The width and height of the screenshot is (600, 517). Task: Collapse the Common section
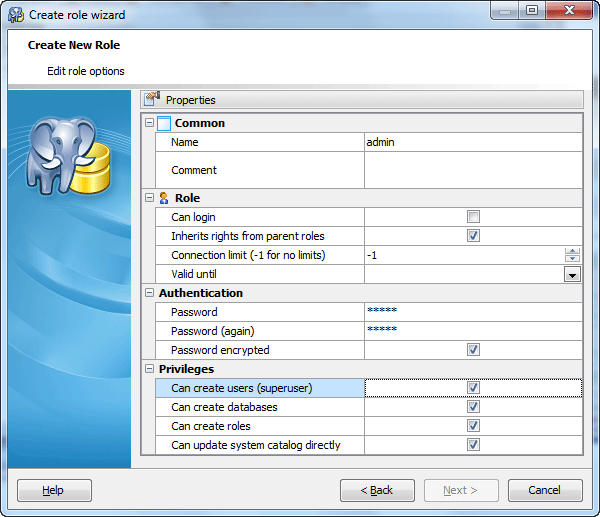150,123
